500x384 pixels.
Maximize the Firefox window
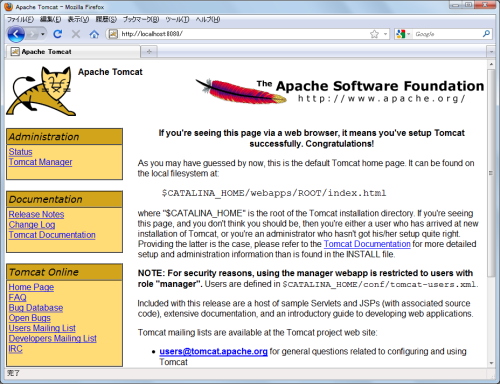click(468, 5)
